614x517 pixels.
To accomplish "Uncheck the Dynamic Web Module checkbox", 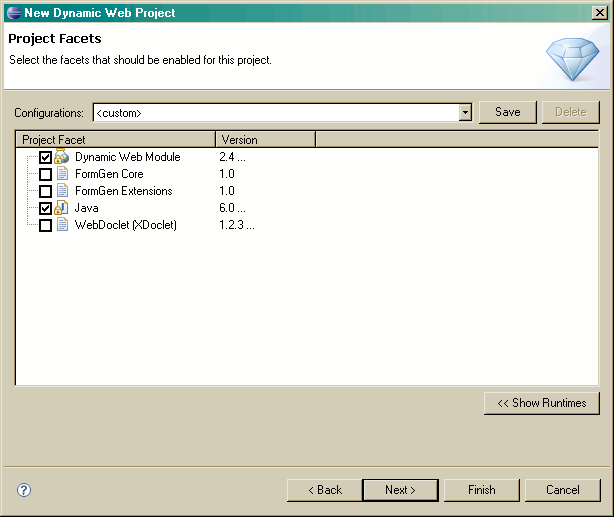I will 45,157.
